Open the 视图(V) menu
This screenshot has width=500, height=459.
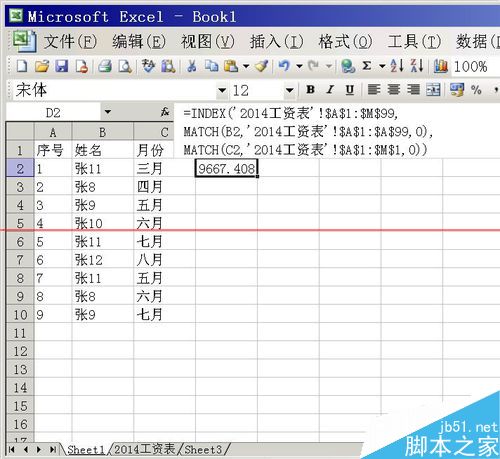208,42
